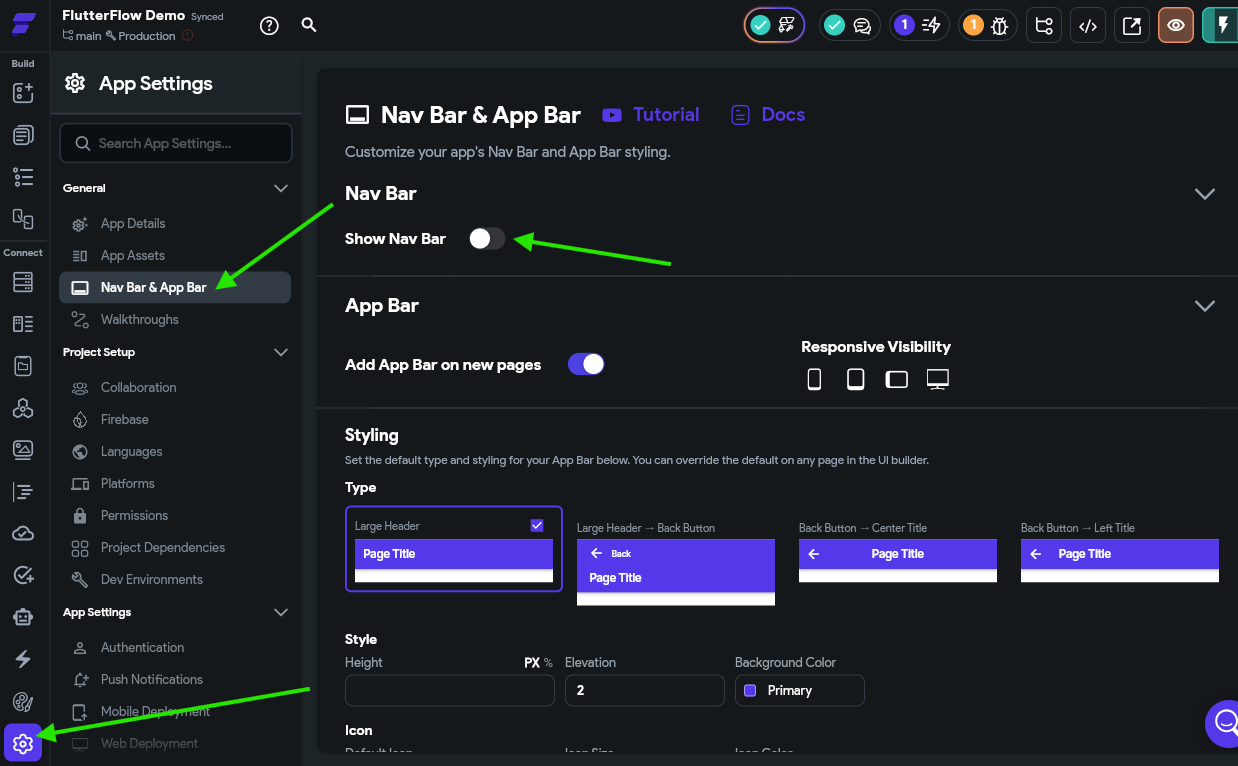1238x766 pixels.
Task: Open Nav Bar & App Bar settings
Action: [175, 287]
